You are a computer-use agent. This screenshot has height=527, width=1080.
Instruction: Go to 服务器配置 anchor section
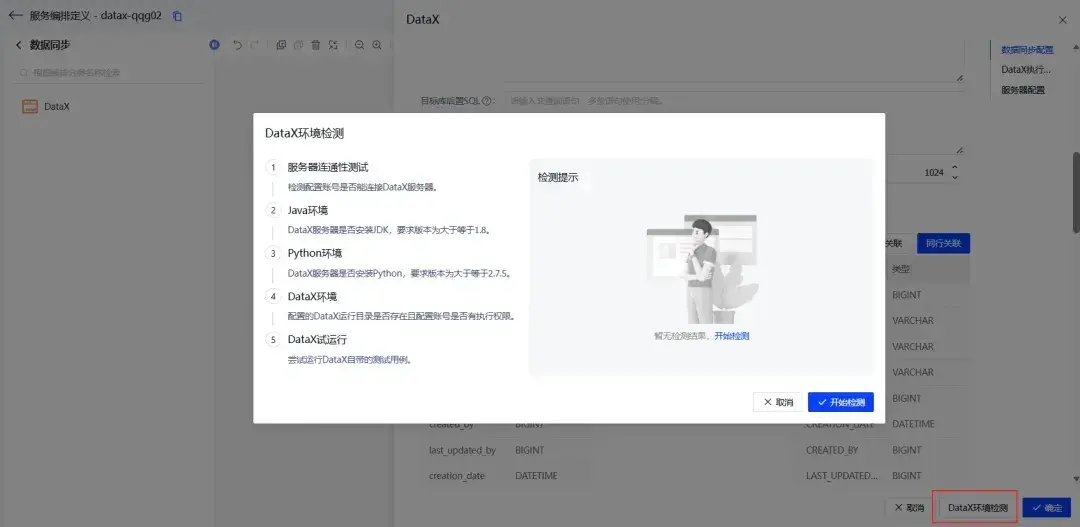tap(1023, 90)
